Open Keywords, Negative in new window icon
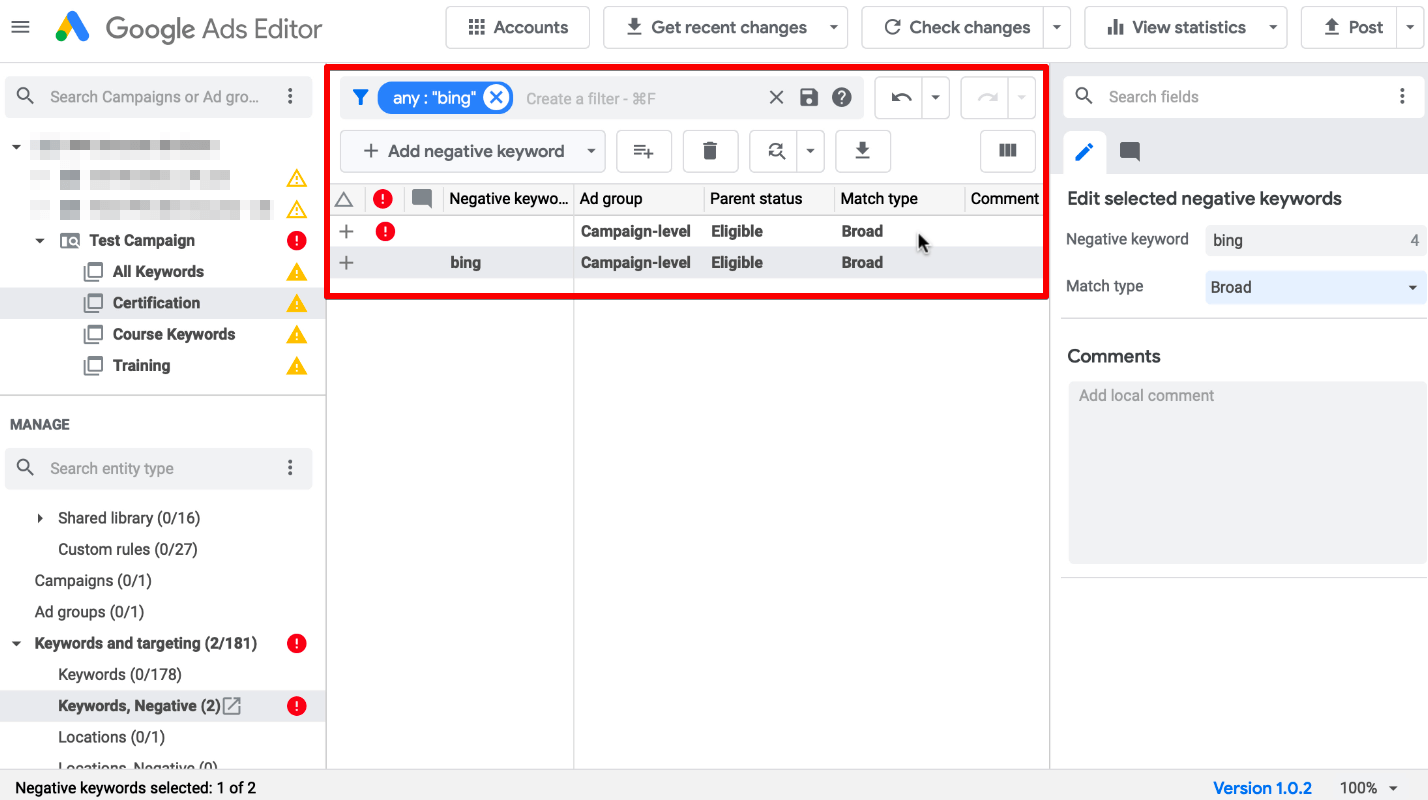Viewport: 1428px width, 800px height. [x=232, y=706]
